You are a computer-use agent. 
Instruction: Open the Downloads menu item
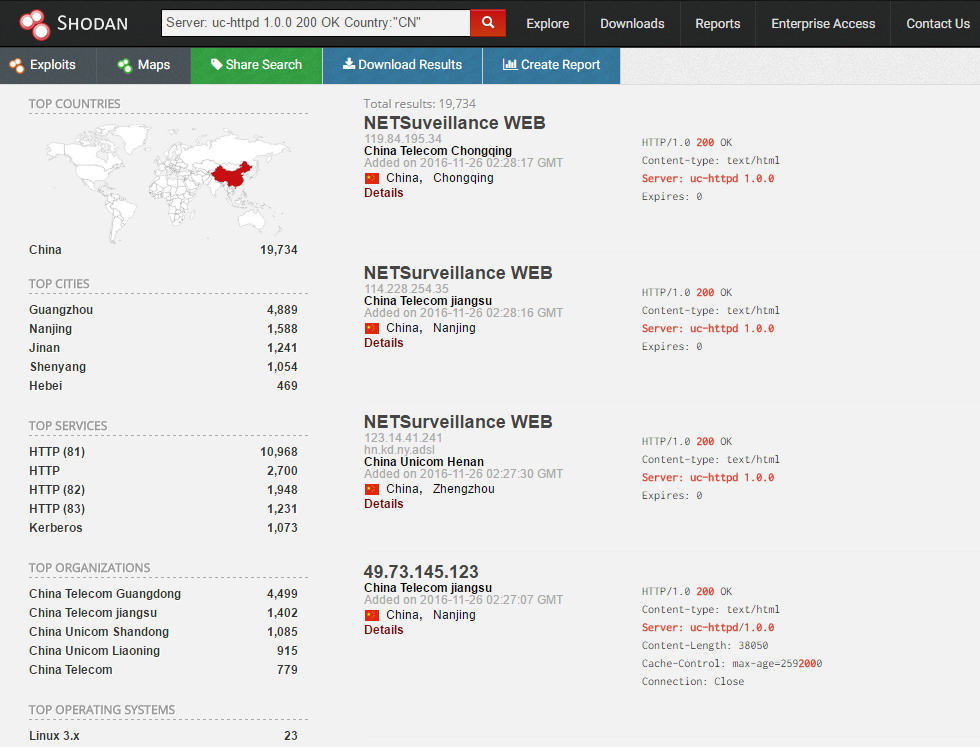click(x=632, y=24)
